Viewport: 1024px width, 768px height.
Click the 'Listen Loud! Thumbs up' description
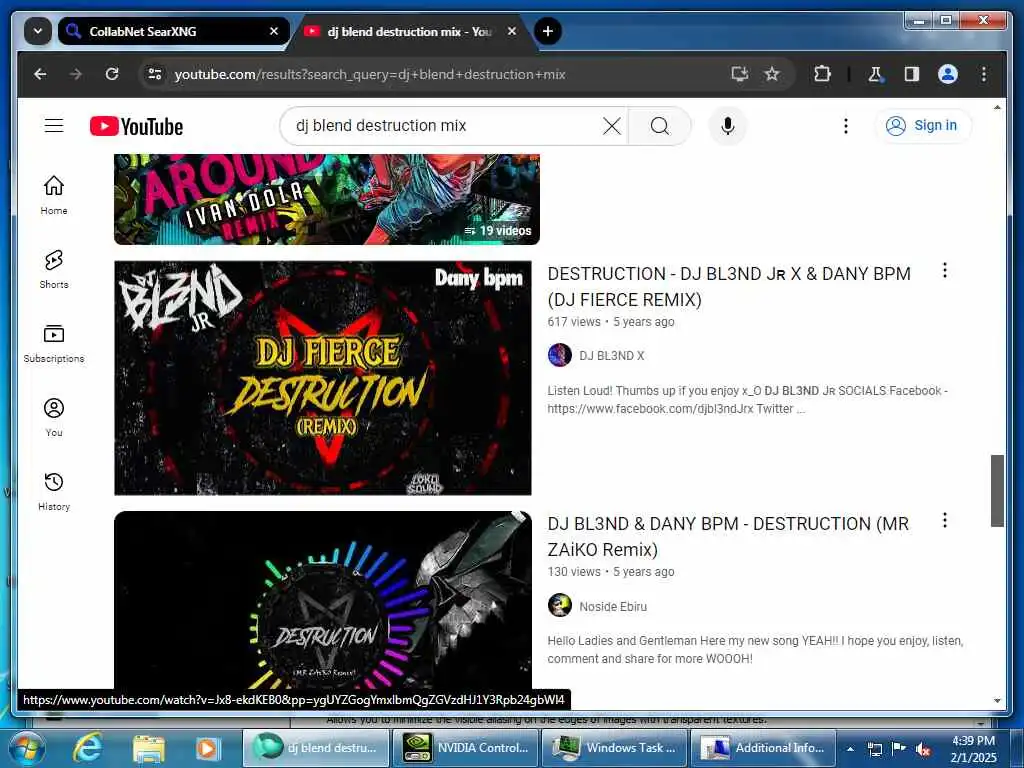pos(748,400)
